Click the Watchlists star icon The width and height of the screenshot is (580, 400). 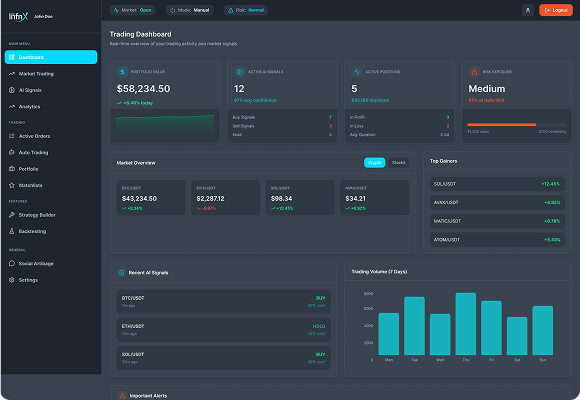tap(11, 185)
